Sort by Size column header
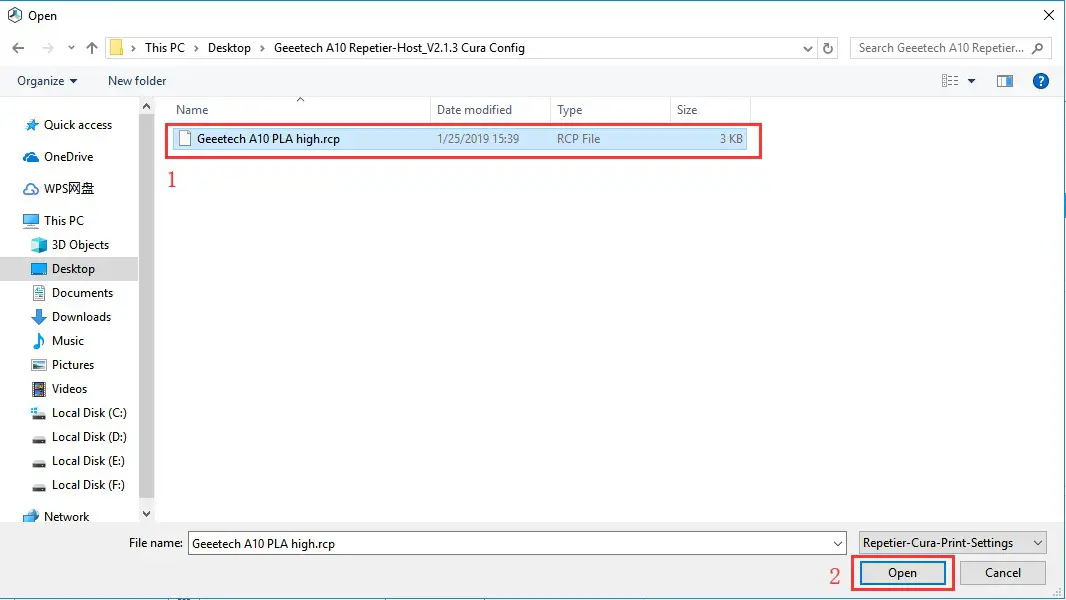 click(x=687, y=109)
